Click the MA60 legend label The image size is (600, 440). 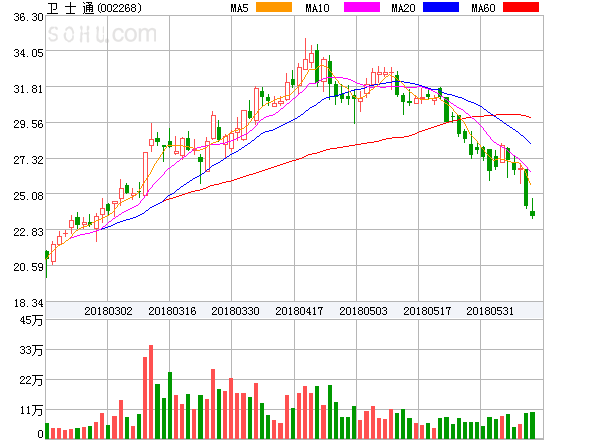(483, 8)
